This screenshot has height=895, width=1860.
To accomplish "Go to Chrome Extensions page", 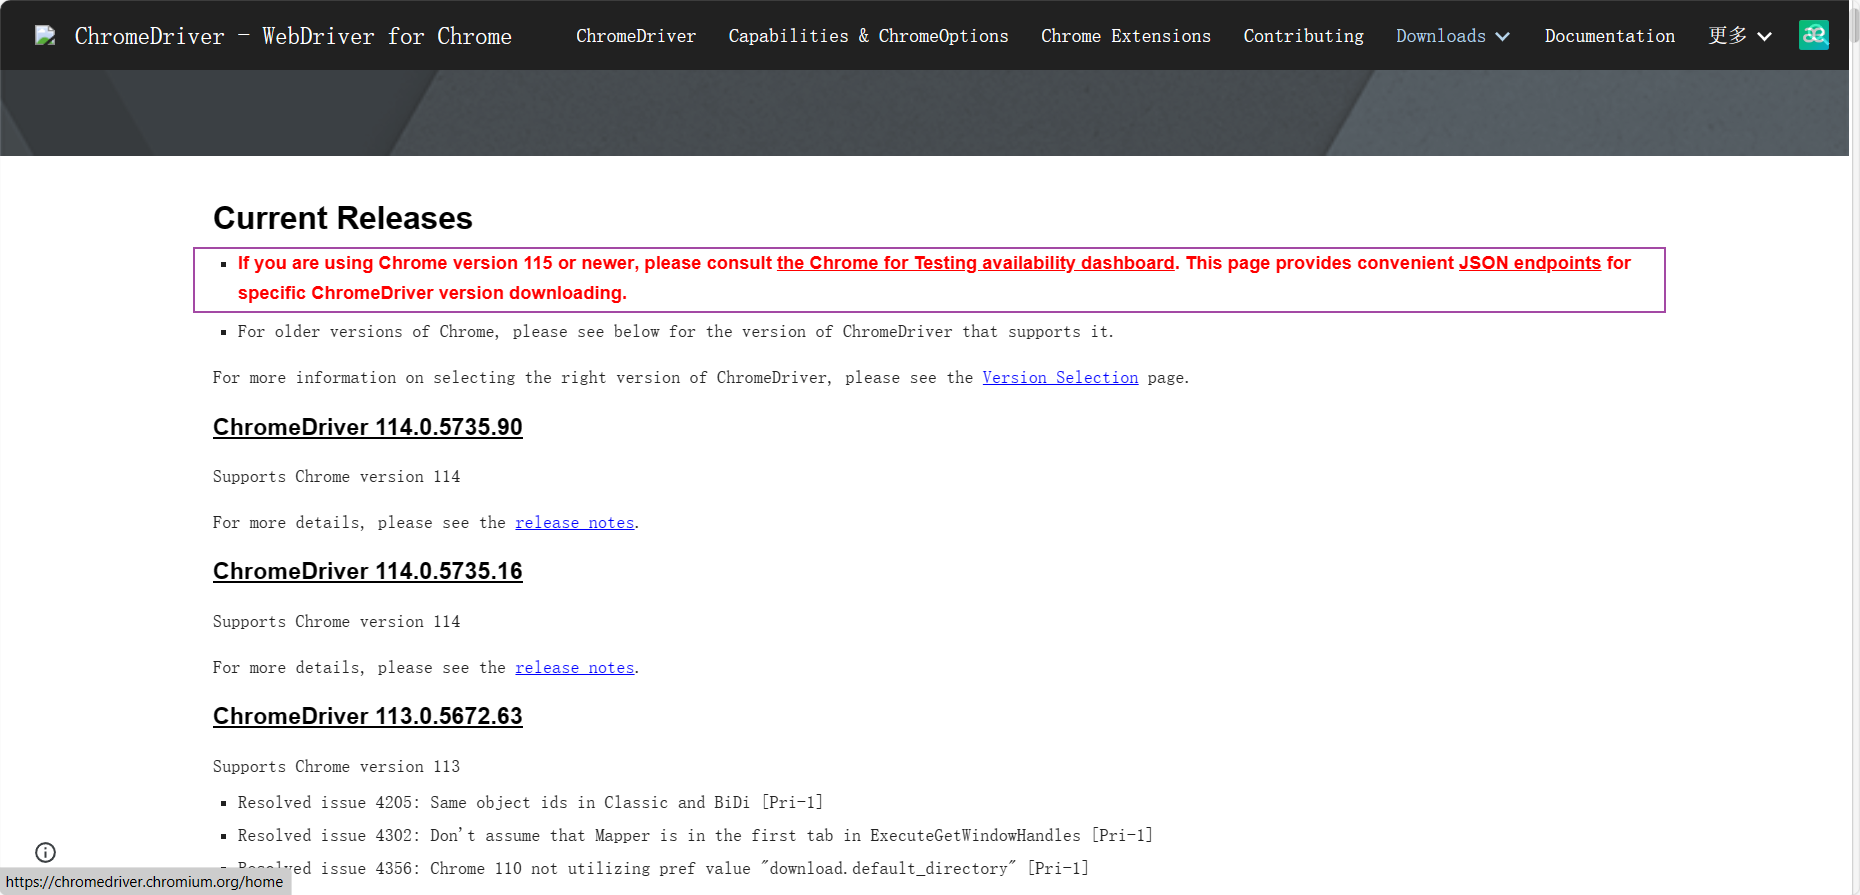I will 1126,36.
